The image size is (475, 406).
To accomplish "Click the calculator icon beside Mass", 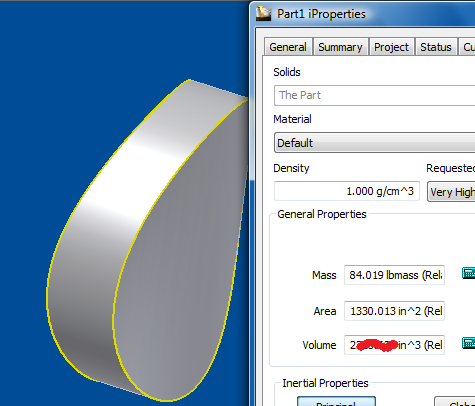I will pos(468,273).
